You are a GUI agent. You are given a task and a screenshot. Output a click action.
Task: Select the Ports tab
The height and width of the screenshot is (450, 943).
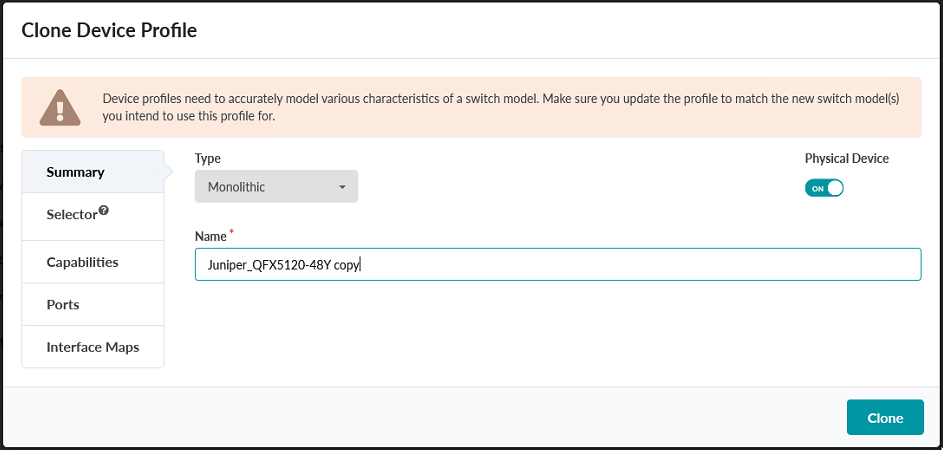coord(63,304)
